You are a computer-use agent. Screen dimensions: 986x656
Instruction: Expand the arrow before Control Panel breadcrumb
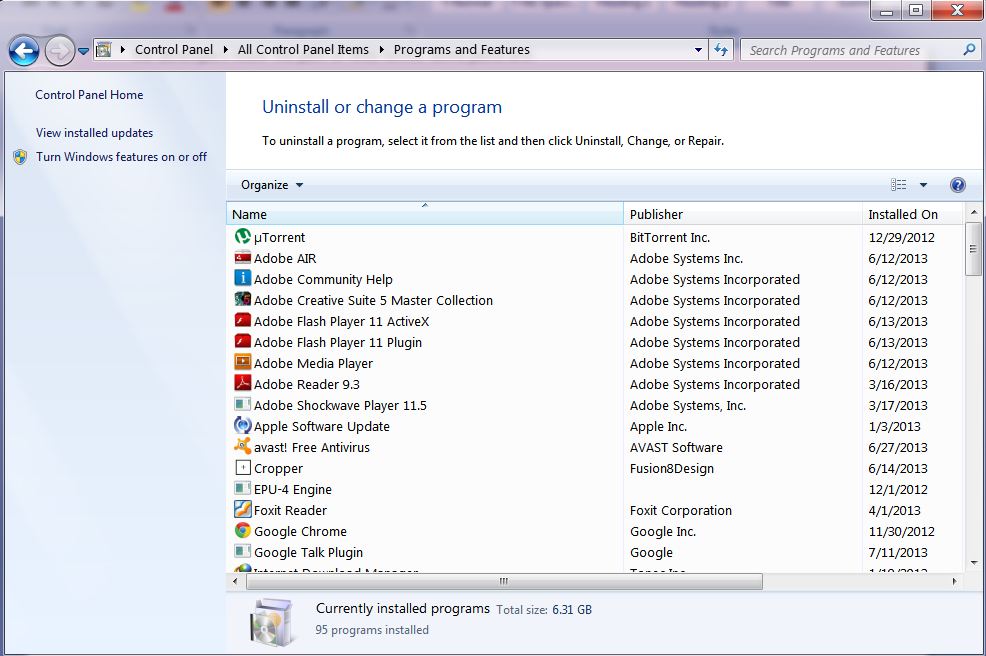(123, 50)
